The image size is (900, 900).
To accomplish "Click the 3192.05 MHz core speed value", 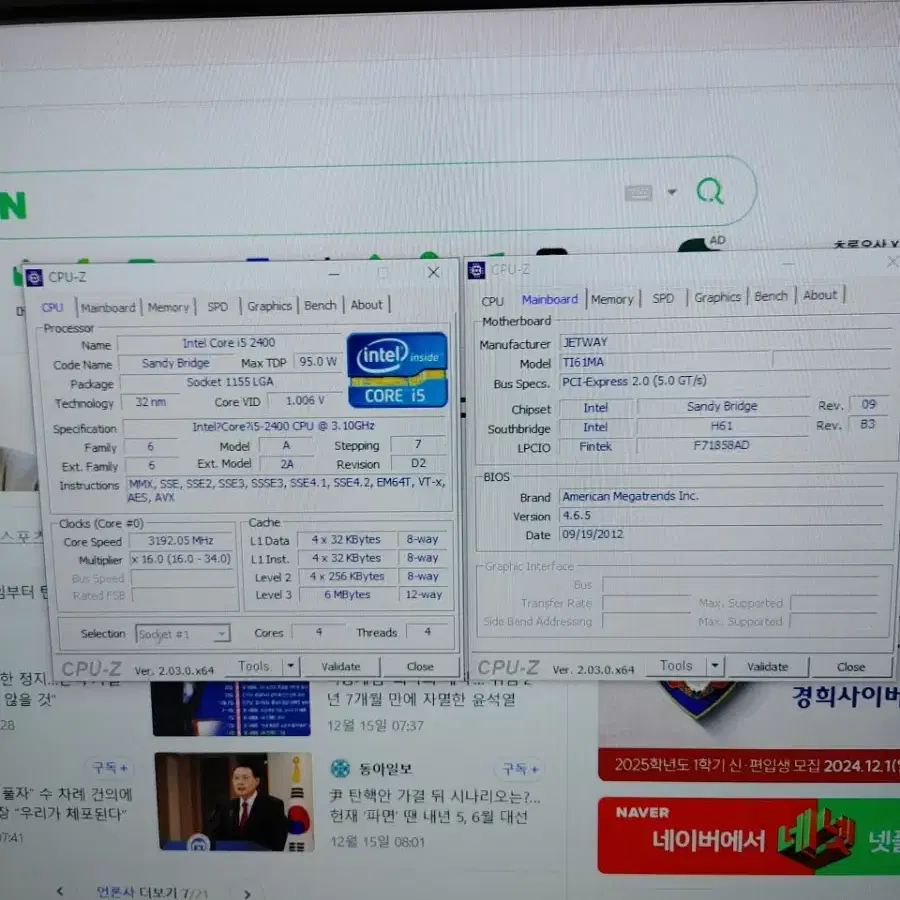I will [181, 541].
